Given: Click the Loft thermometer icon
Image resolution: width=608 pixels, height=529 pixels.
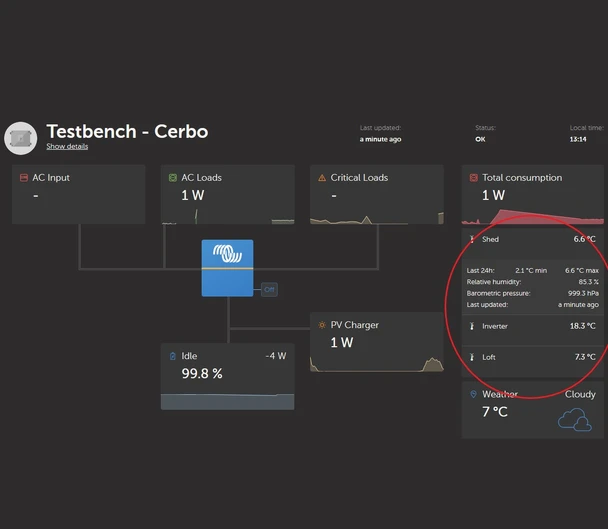Looking at the screenshot, I should [472, 357].
